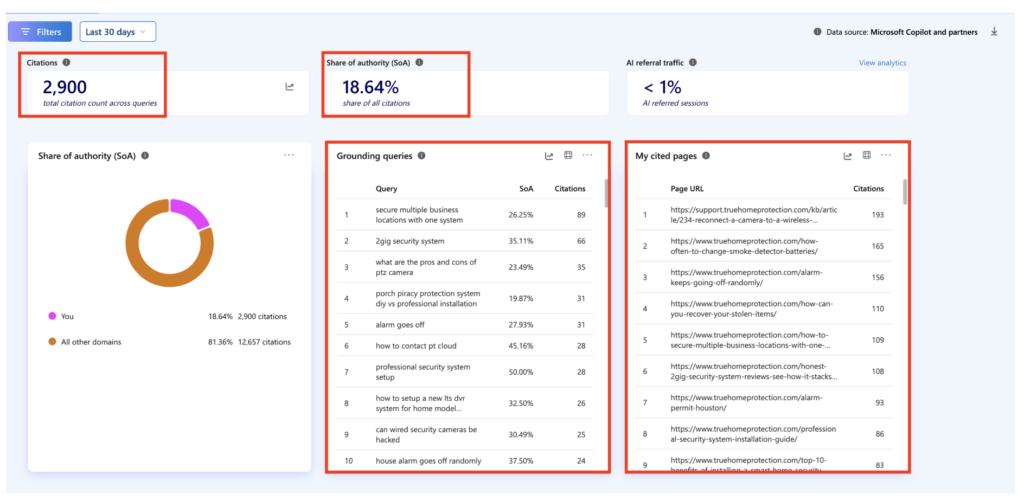Select the 'how to contact pt cloud' query
This screenshot has width=1024, height=500.
tap(465, 345)
